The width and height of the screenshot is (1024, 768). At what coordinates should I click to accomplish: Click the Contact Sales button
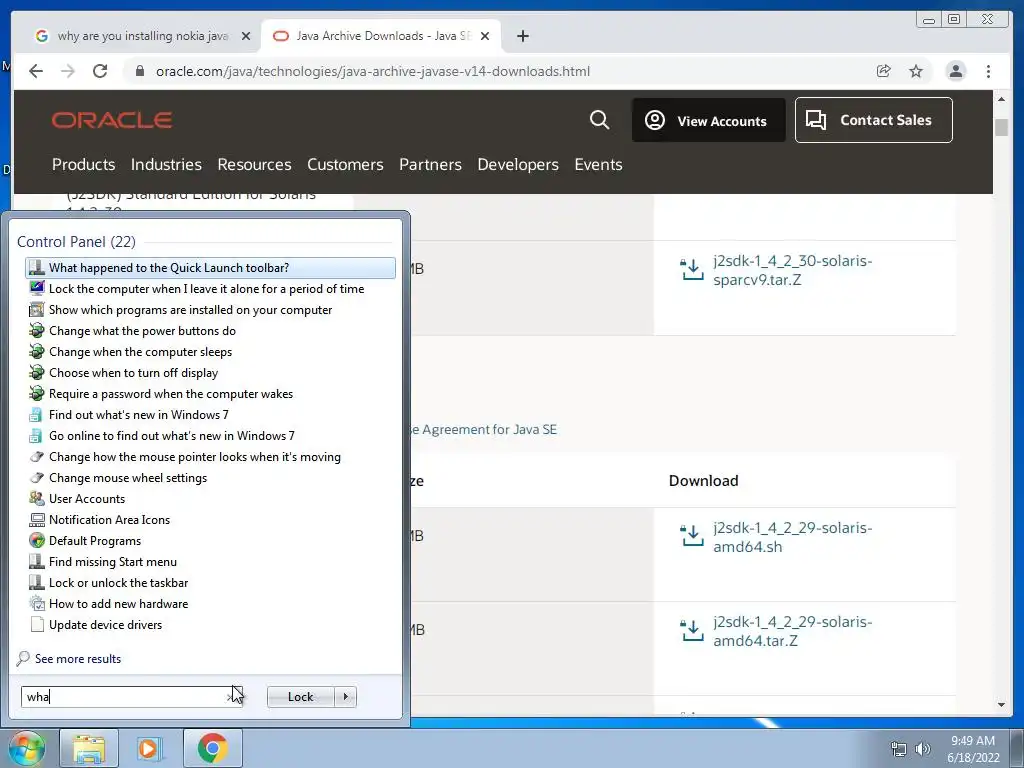(x=873, y=120)
